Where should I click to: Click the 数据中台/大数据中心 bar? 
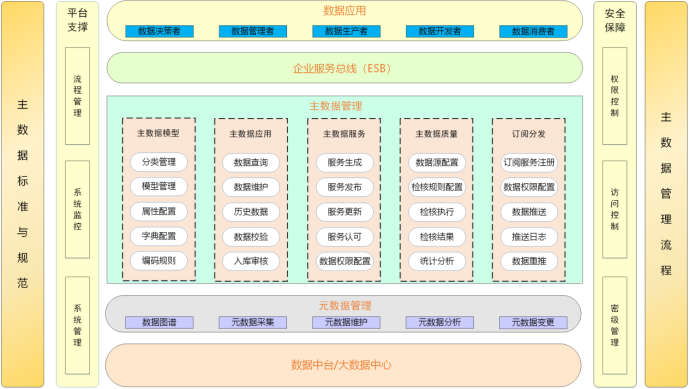(x=343, y=365)
